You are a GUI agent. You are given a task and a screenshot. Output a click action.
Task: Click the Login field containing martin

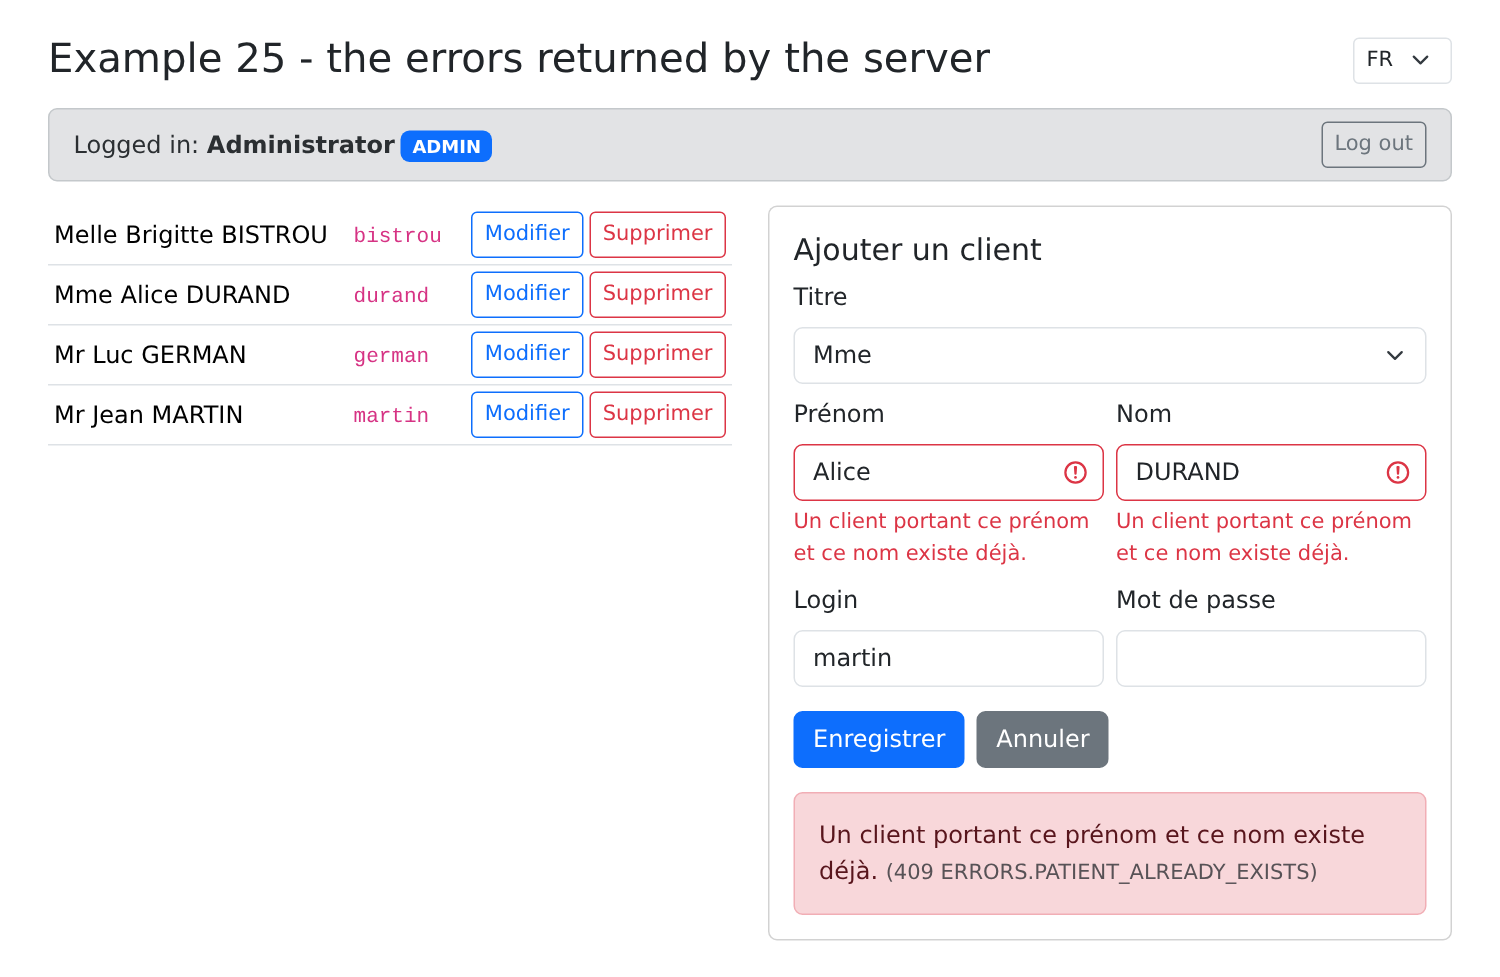click(948, 658)
